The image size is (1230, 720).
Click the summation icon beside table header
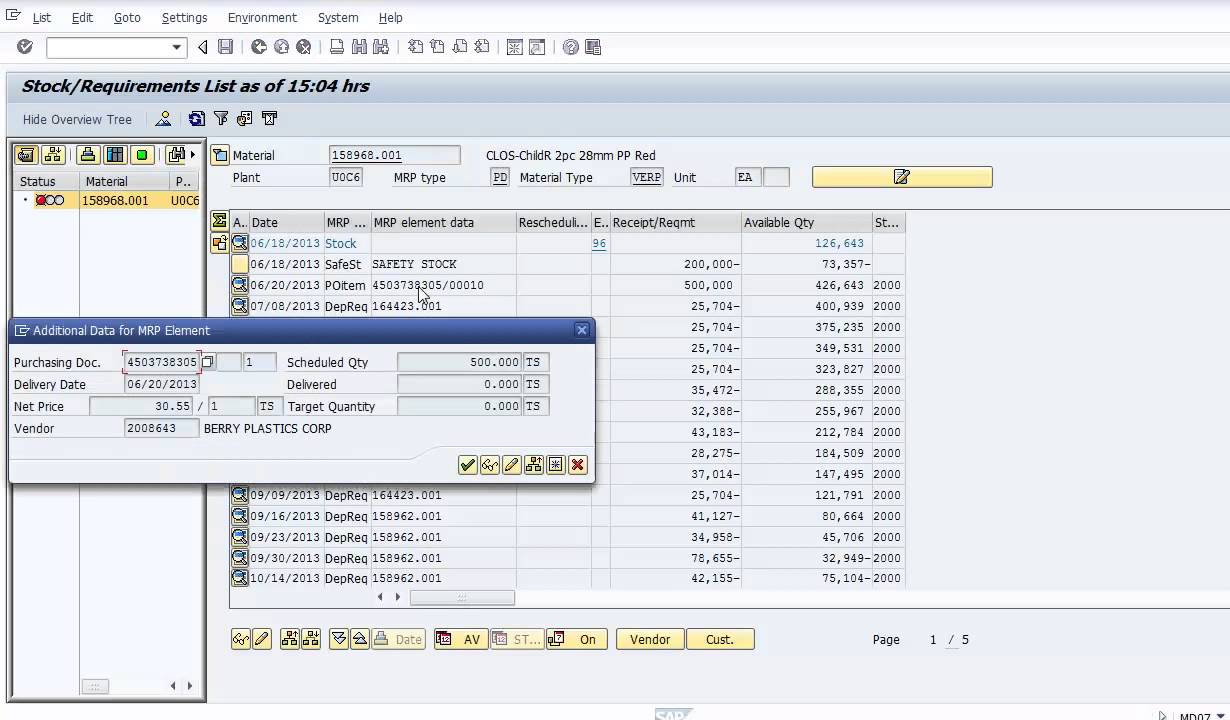tap(219, 222)
